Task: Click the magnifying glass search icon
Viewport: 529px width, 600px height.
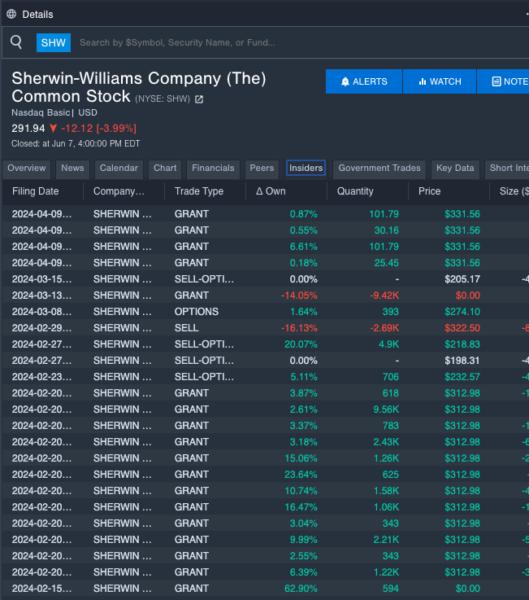Action: 16,42
